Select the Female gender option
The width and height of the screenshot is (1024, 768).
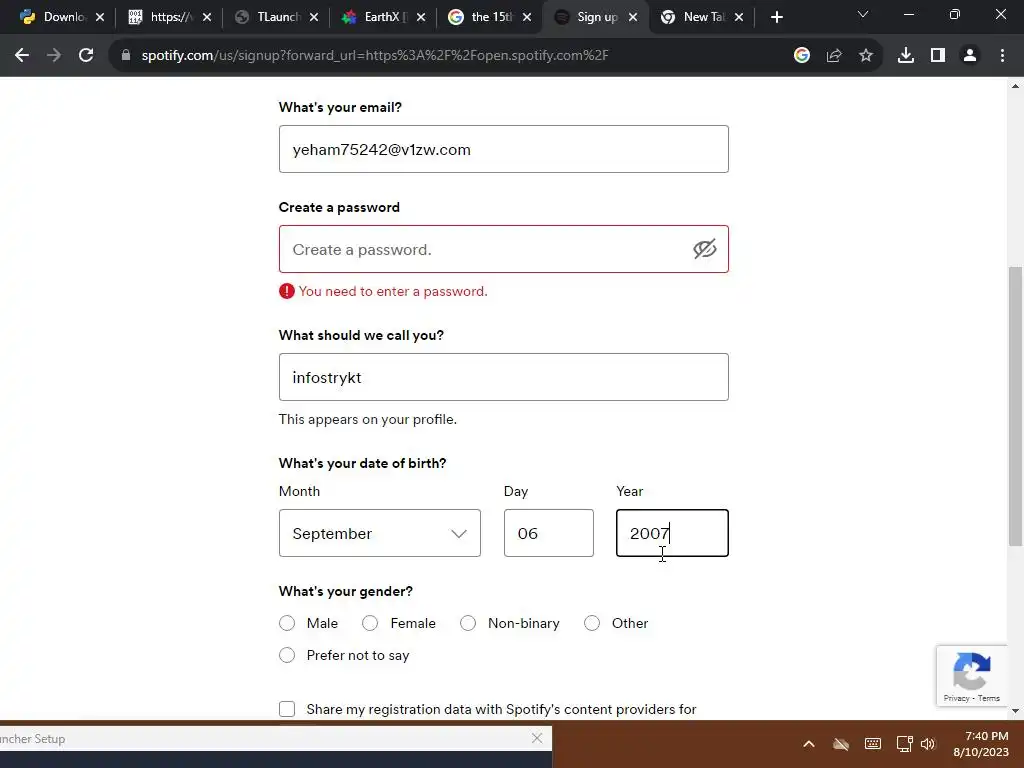tap(370, 623)
